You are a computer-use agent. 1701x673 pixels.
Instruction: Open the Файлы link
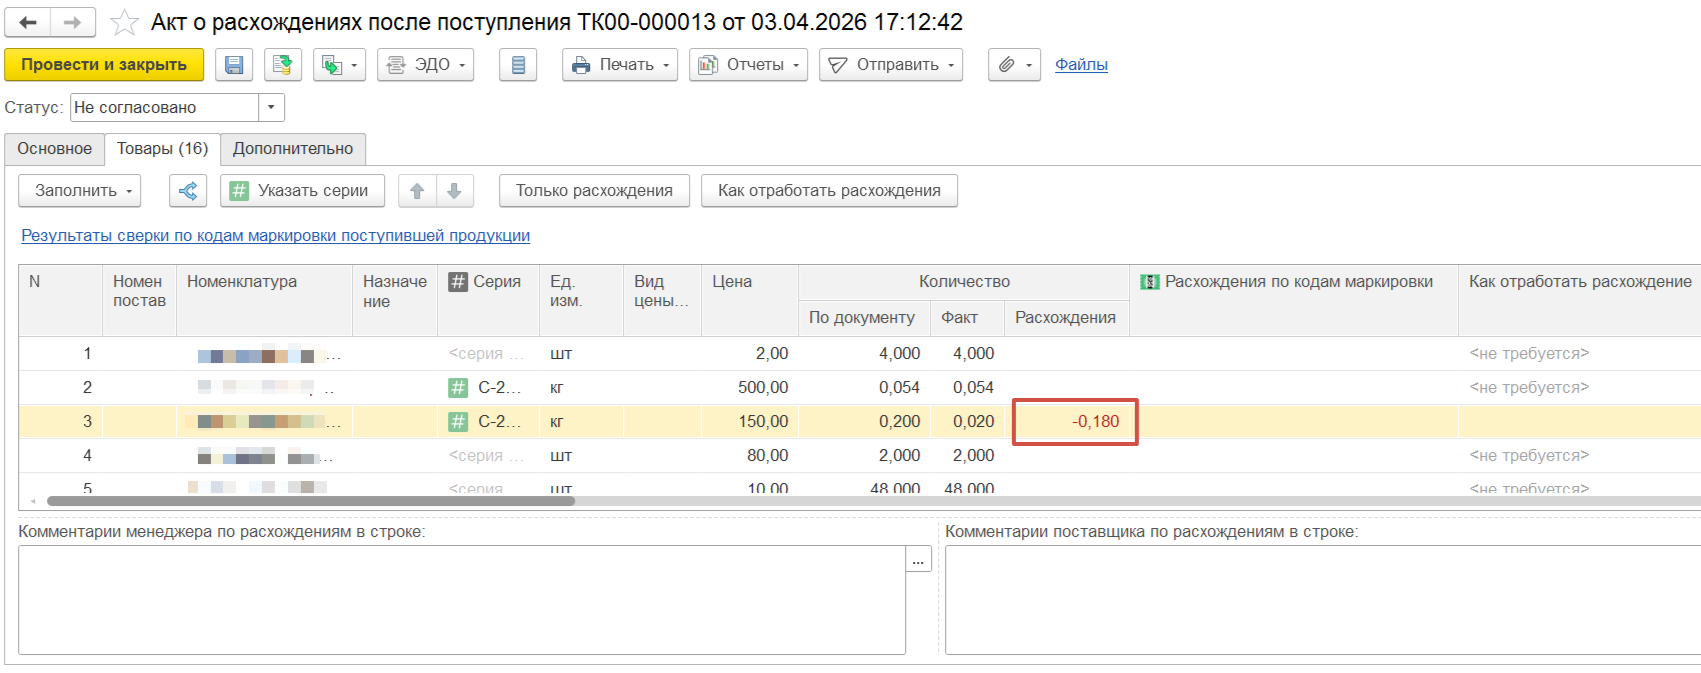1081,65
